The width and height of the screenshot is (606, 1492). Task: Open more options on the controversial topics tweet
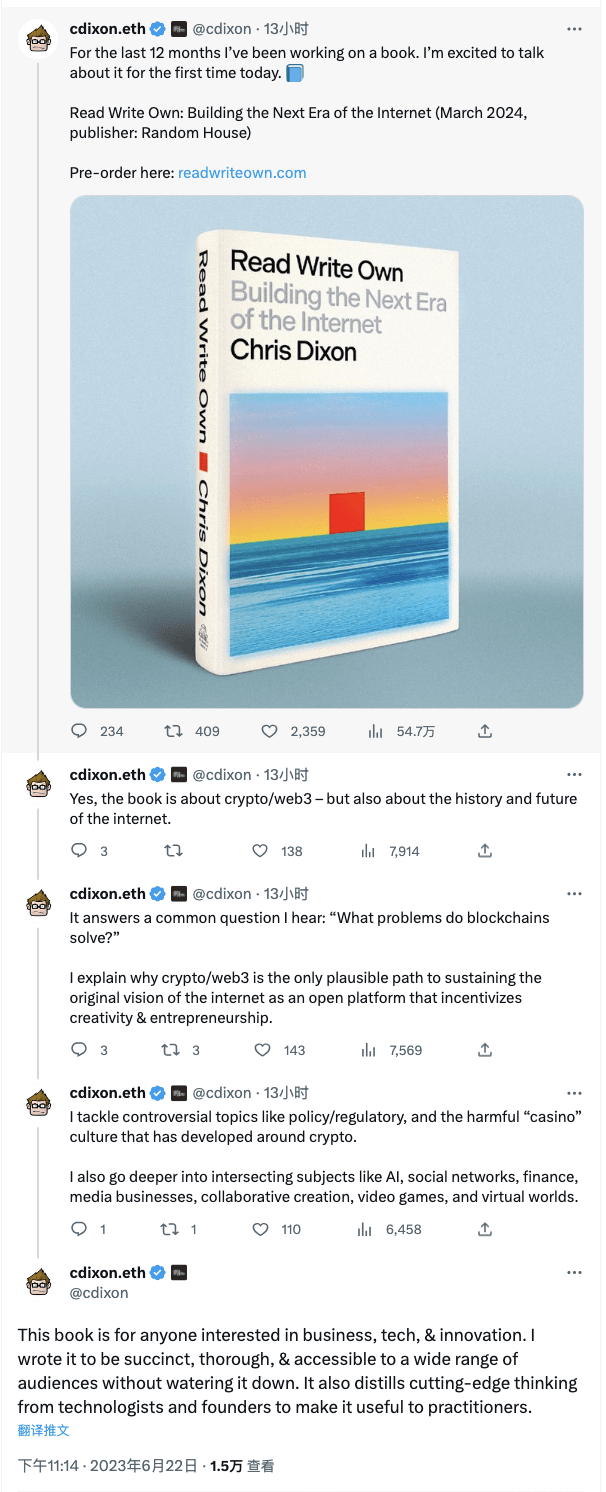click(x=575, y=1093)
